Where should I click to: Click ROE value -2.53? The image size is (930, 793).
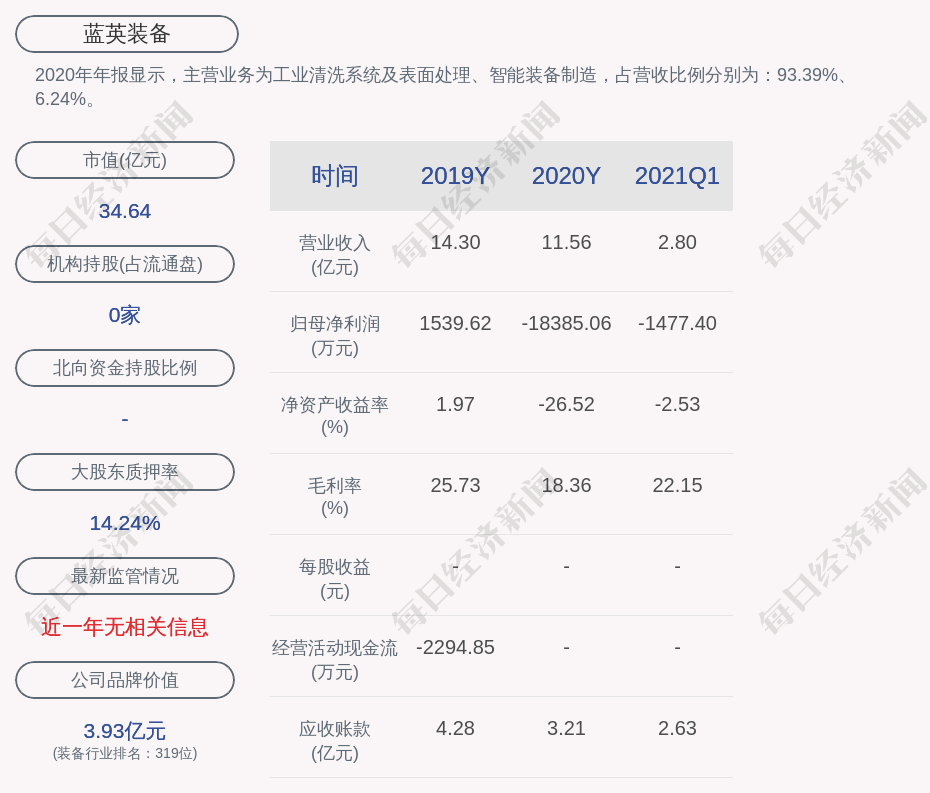pos(677,405)
